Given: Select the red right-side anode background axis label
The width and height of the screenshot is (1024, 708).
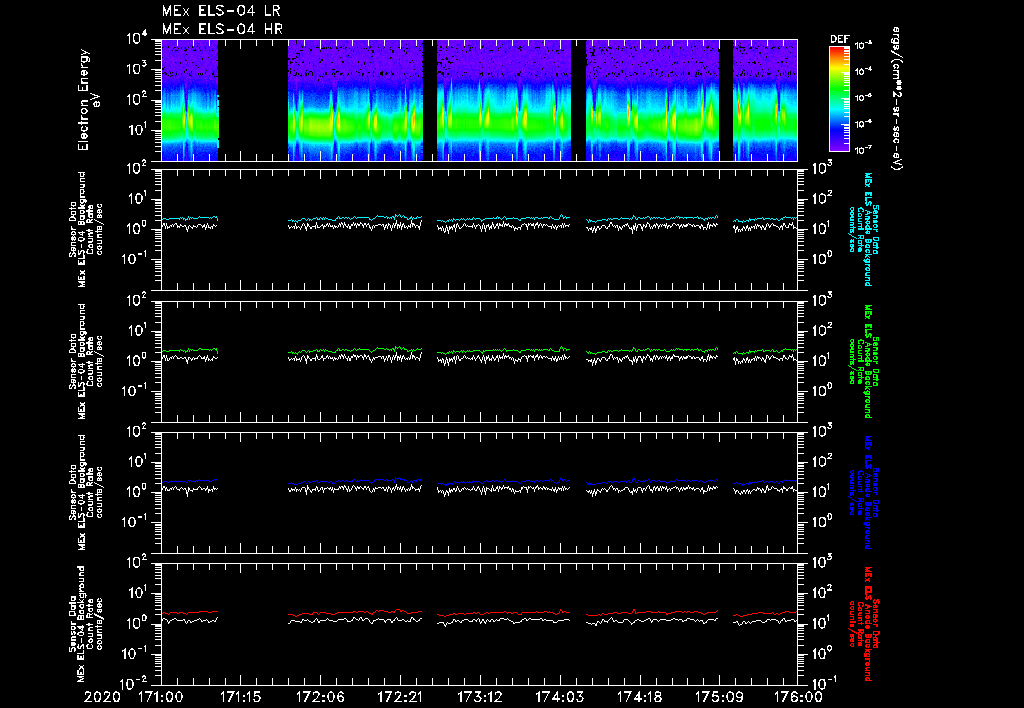Looking at the screenshot, I should coord(863,624).
